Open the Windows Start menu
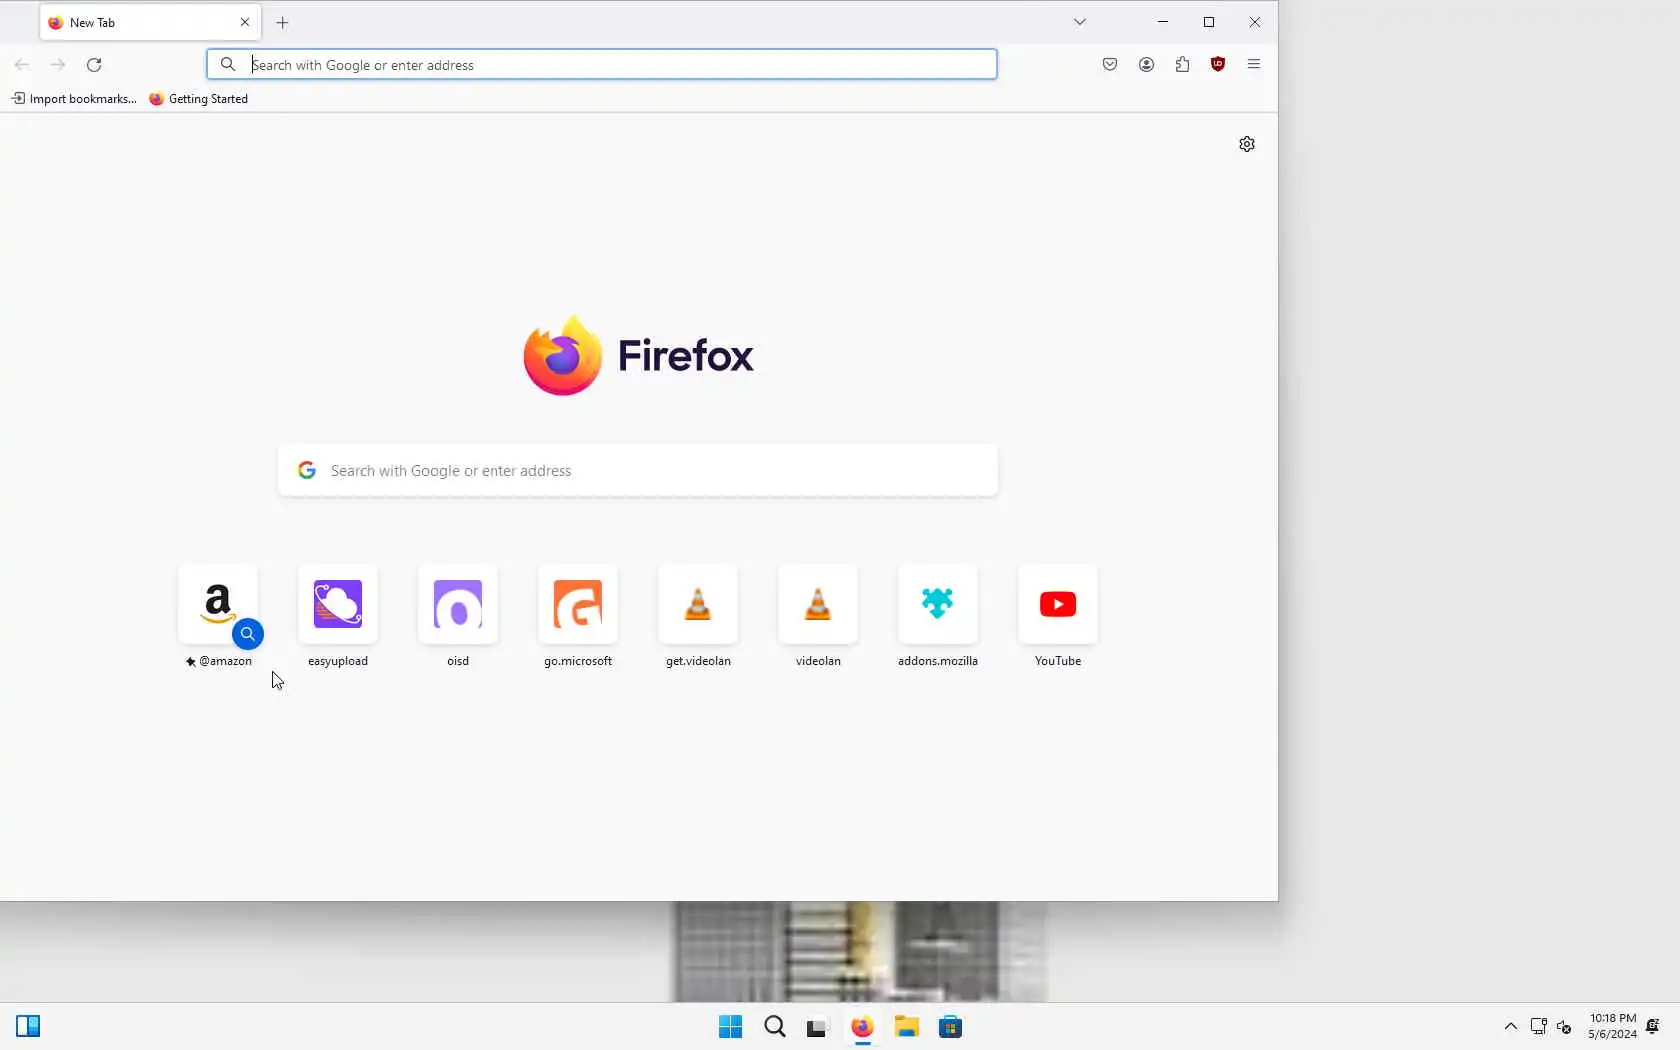The width and height of the screenshot is (1680, 1050). tap(731, 1027)
